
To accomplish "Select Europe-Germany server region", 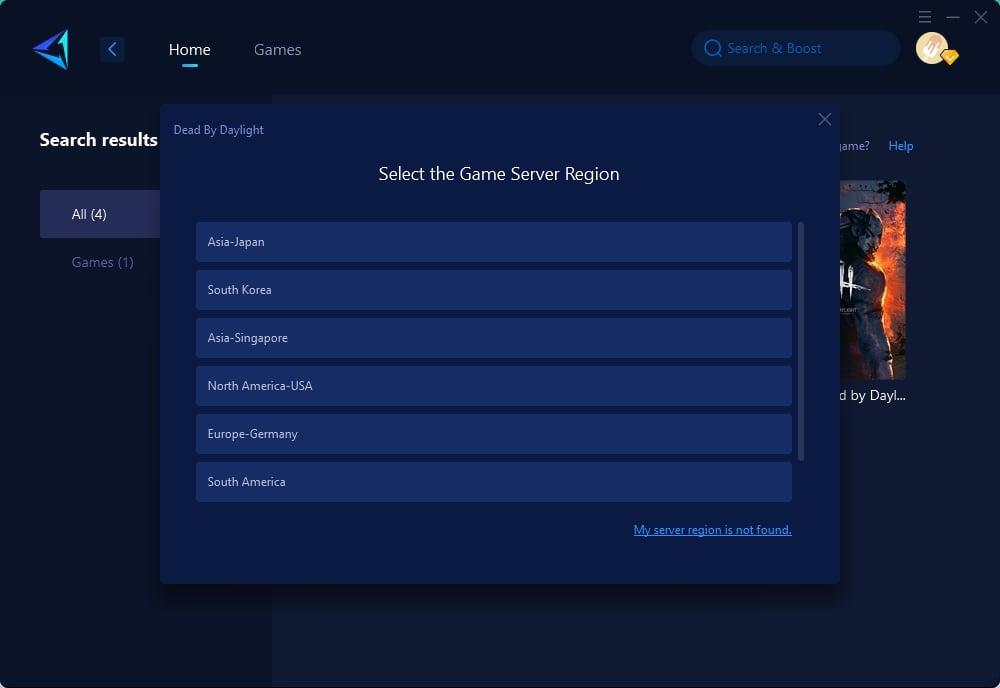I will pyautogui.click(x=494, y=434).
